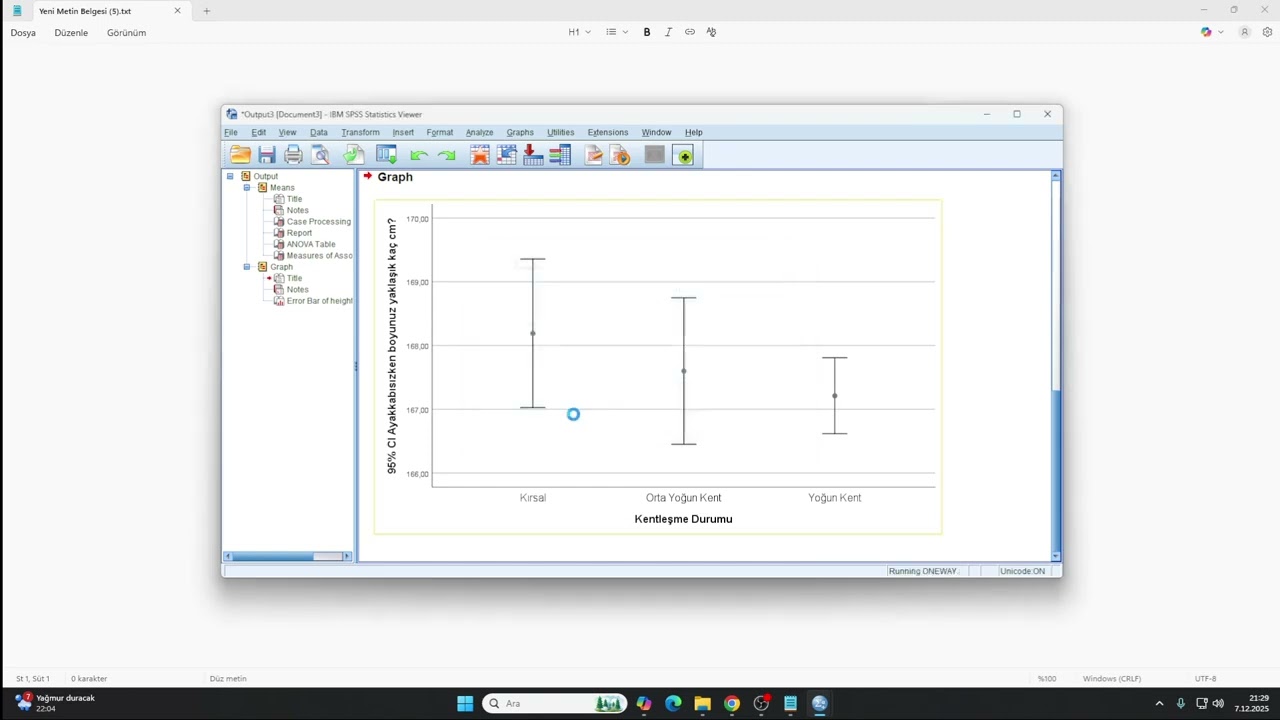
Task: Select the Report item under Means
Action: click(293, 233)
